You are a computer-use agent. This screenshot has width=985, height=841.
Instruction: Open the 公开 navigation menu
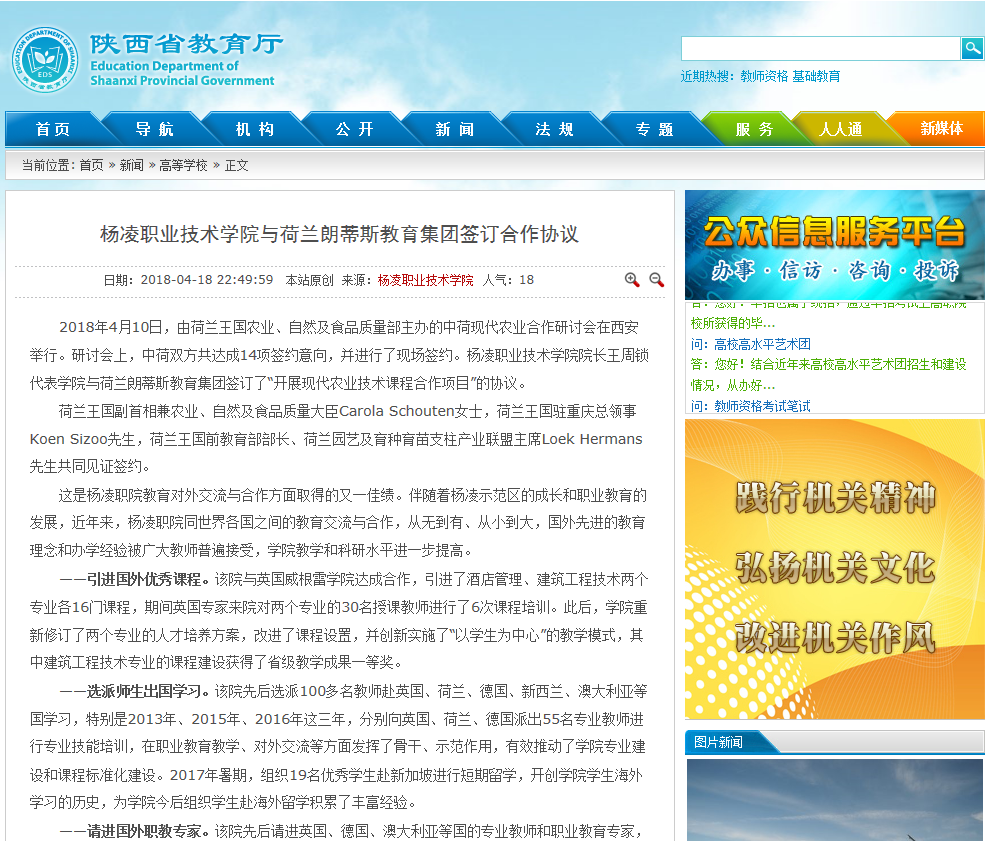(x=354, y=129)
